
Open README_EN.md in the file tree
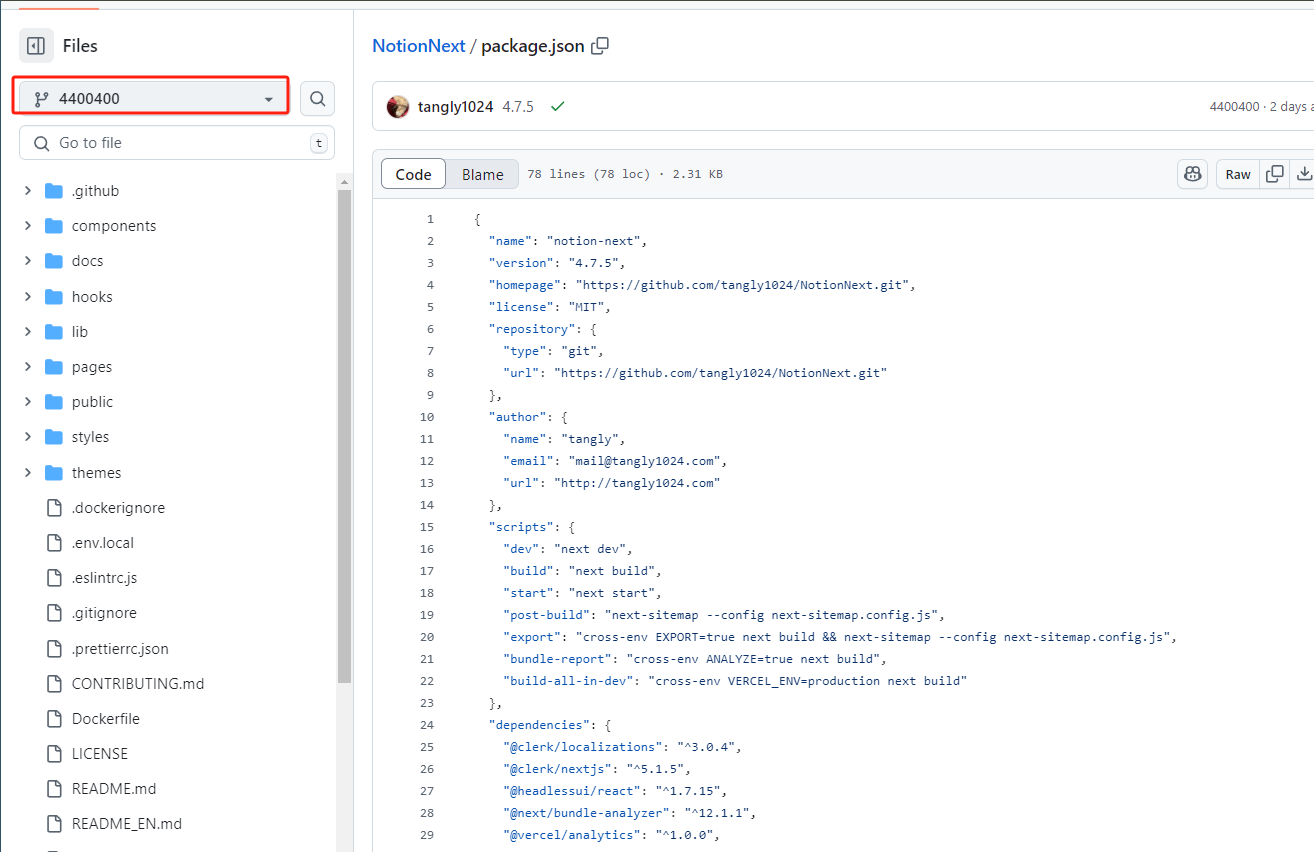127,824
